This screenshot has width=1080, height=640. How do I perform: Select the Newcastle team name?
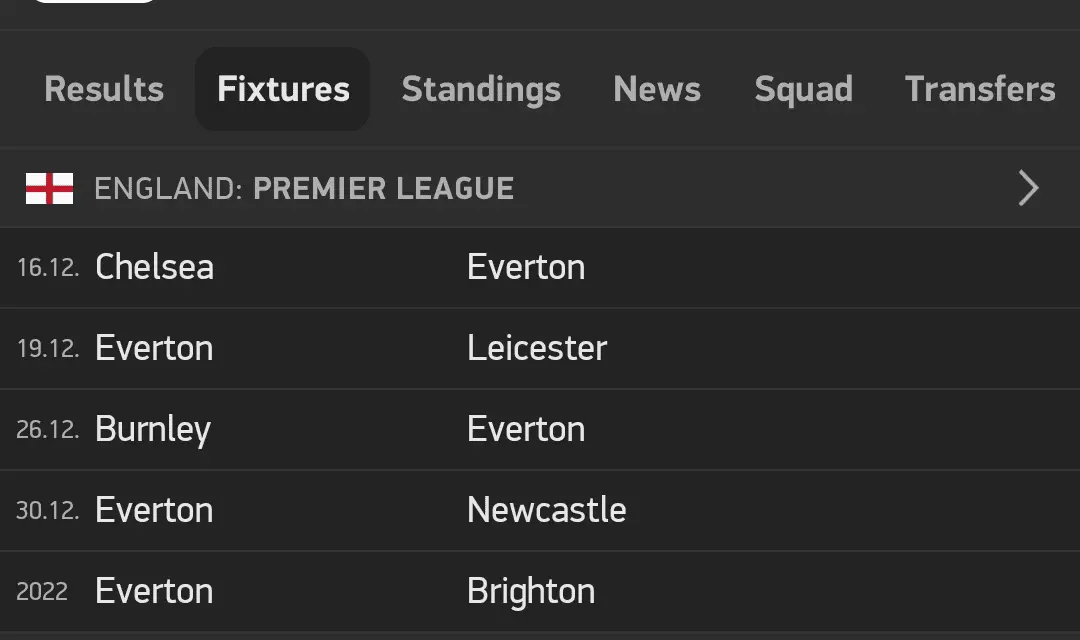click(547, 510)
